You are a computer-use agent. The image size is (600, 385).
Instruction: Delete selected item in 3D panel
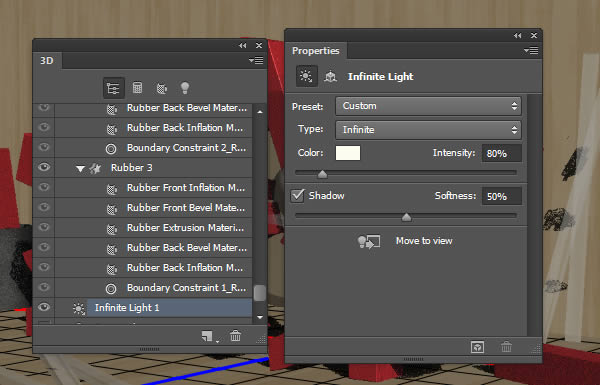235,336
